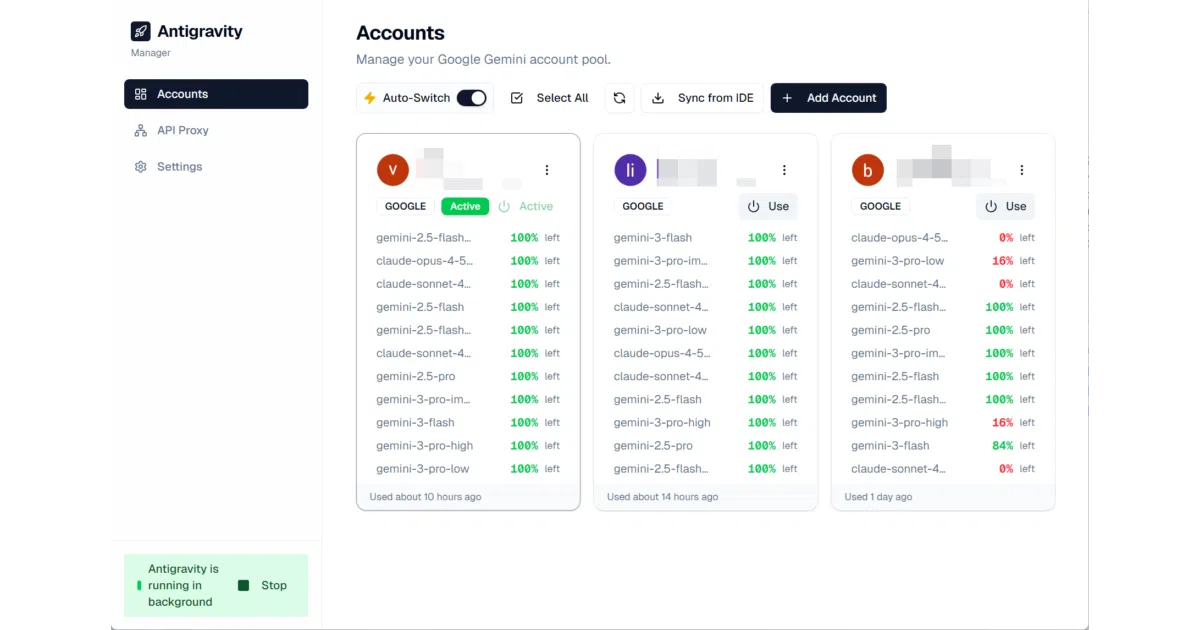The height and width of the screenshot is (630, 1200).
Task: Click the Add Account button
Action: [829, 98]
